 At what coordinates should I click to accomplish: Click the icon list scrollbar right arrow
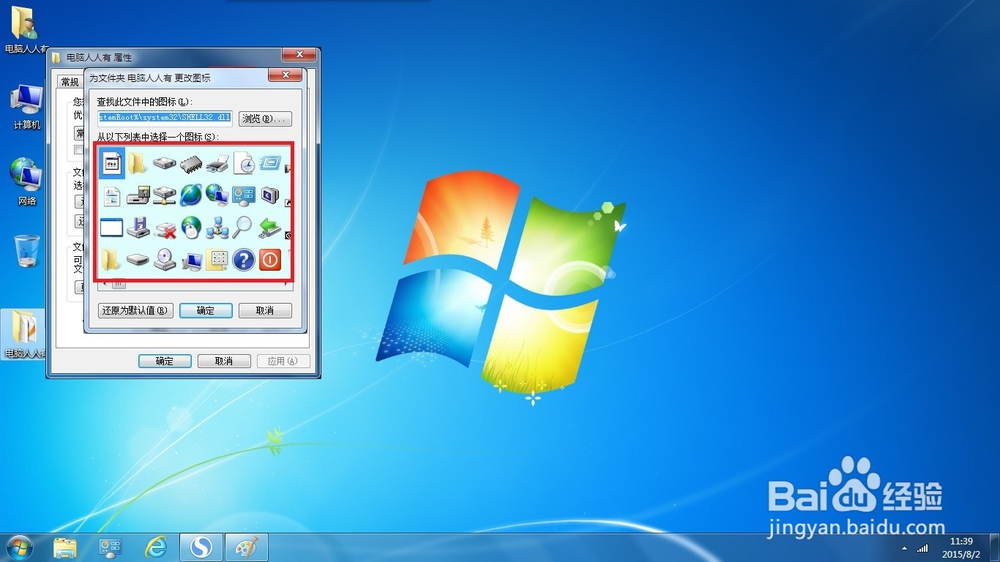pyautogui.click(x=285, y=285)
